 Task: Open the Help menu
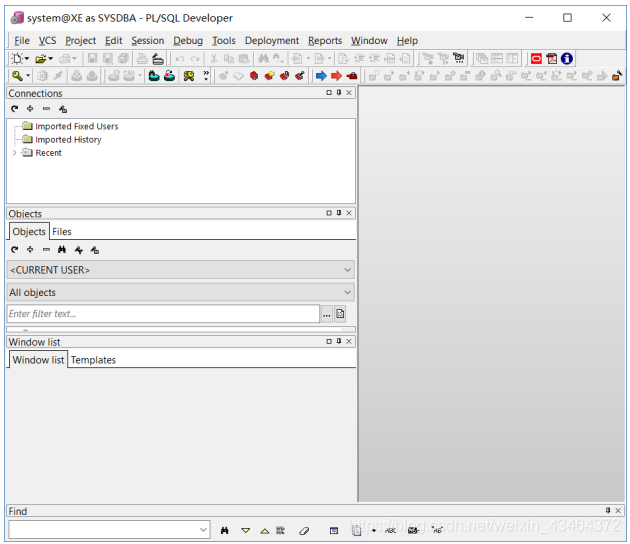click(x=407, y=41)
